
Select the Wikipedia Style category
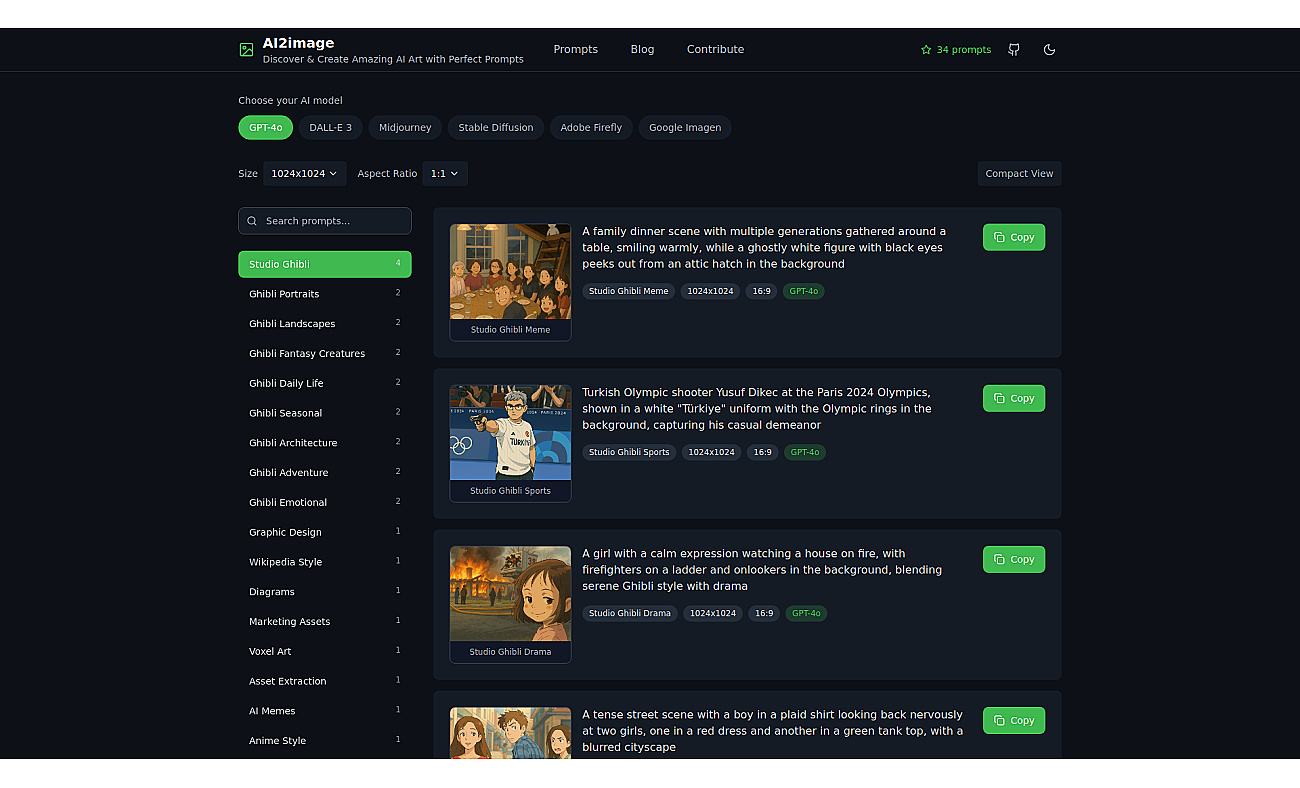(325, 562)
